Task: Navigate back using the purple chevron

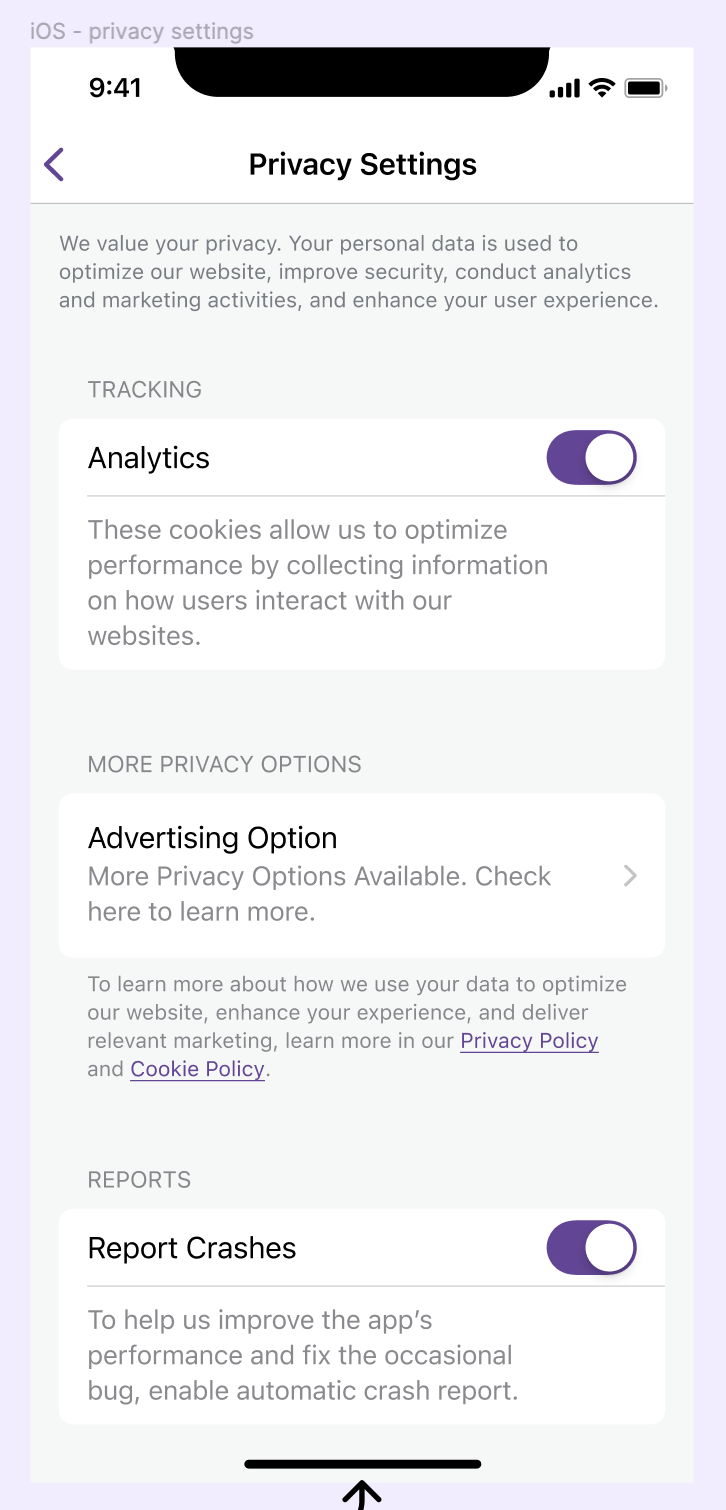Action: (53, 163)
